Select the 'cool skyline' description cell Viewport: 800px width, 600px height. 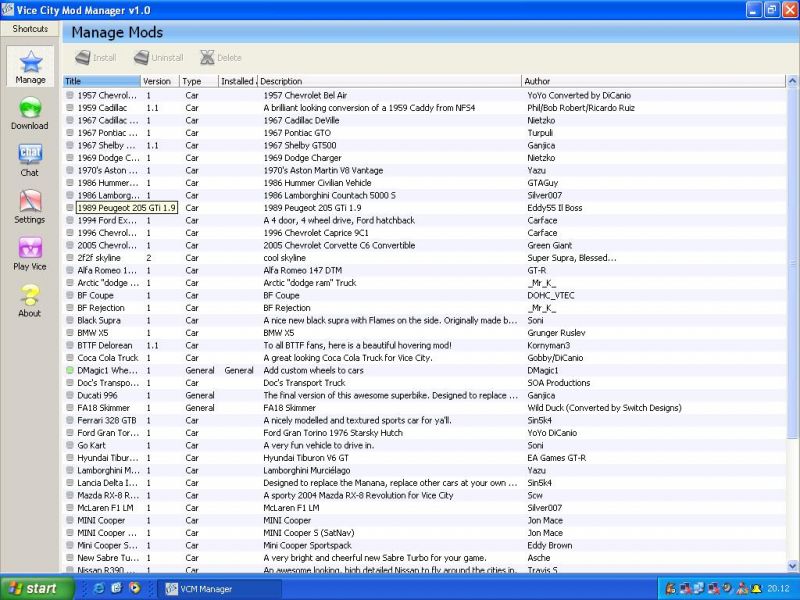[x=284, y=258]
